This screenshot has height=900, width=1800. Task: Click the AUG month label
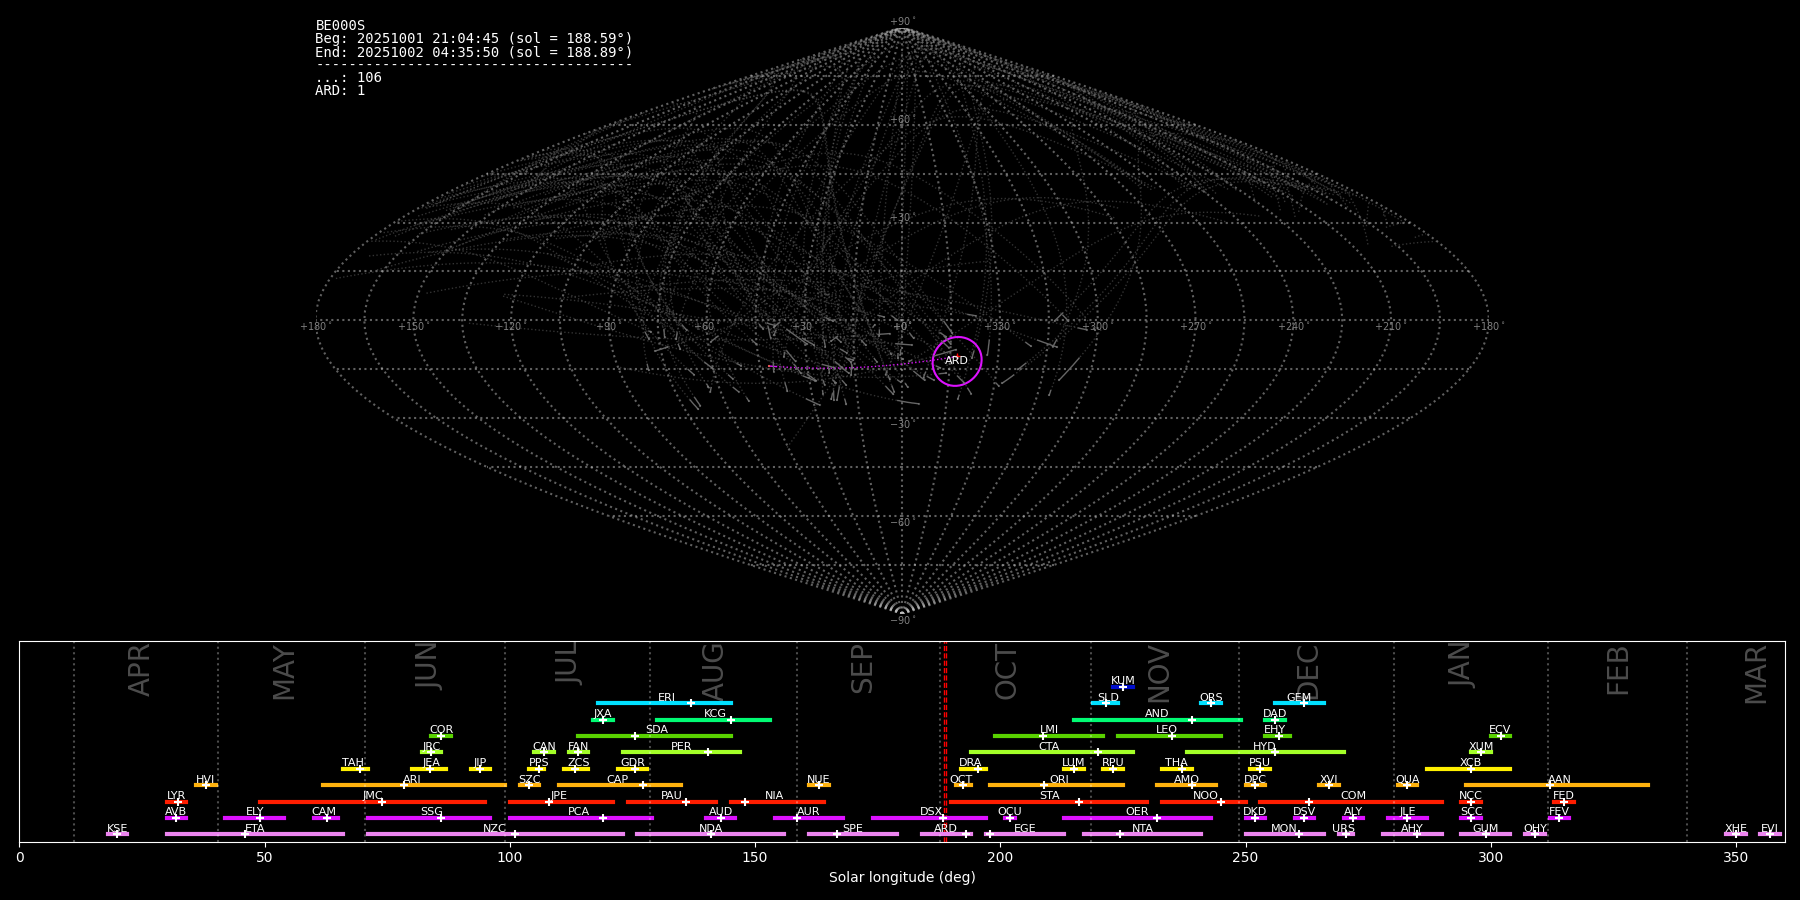(x=713, y=672)
